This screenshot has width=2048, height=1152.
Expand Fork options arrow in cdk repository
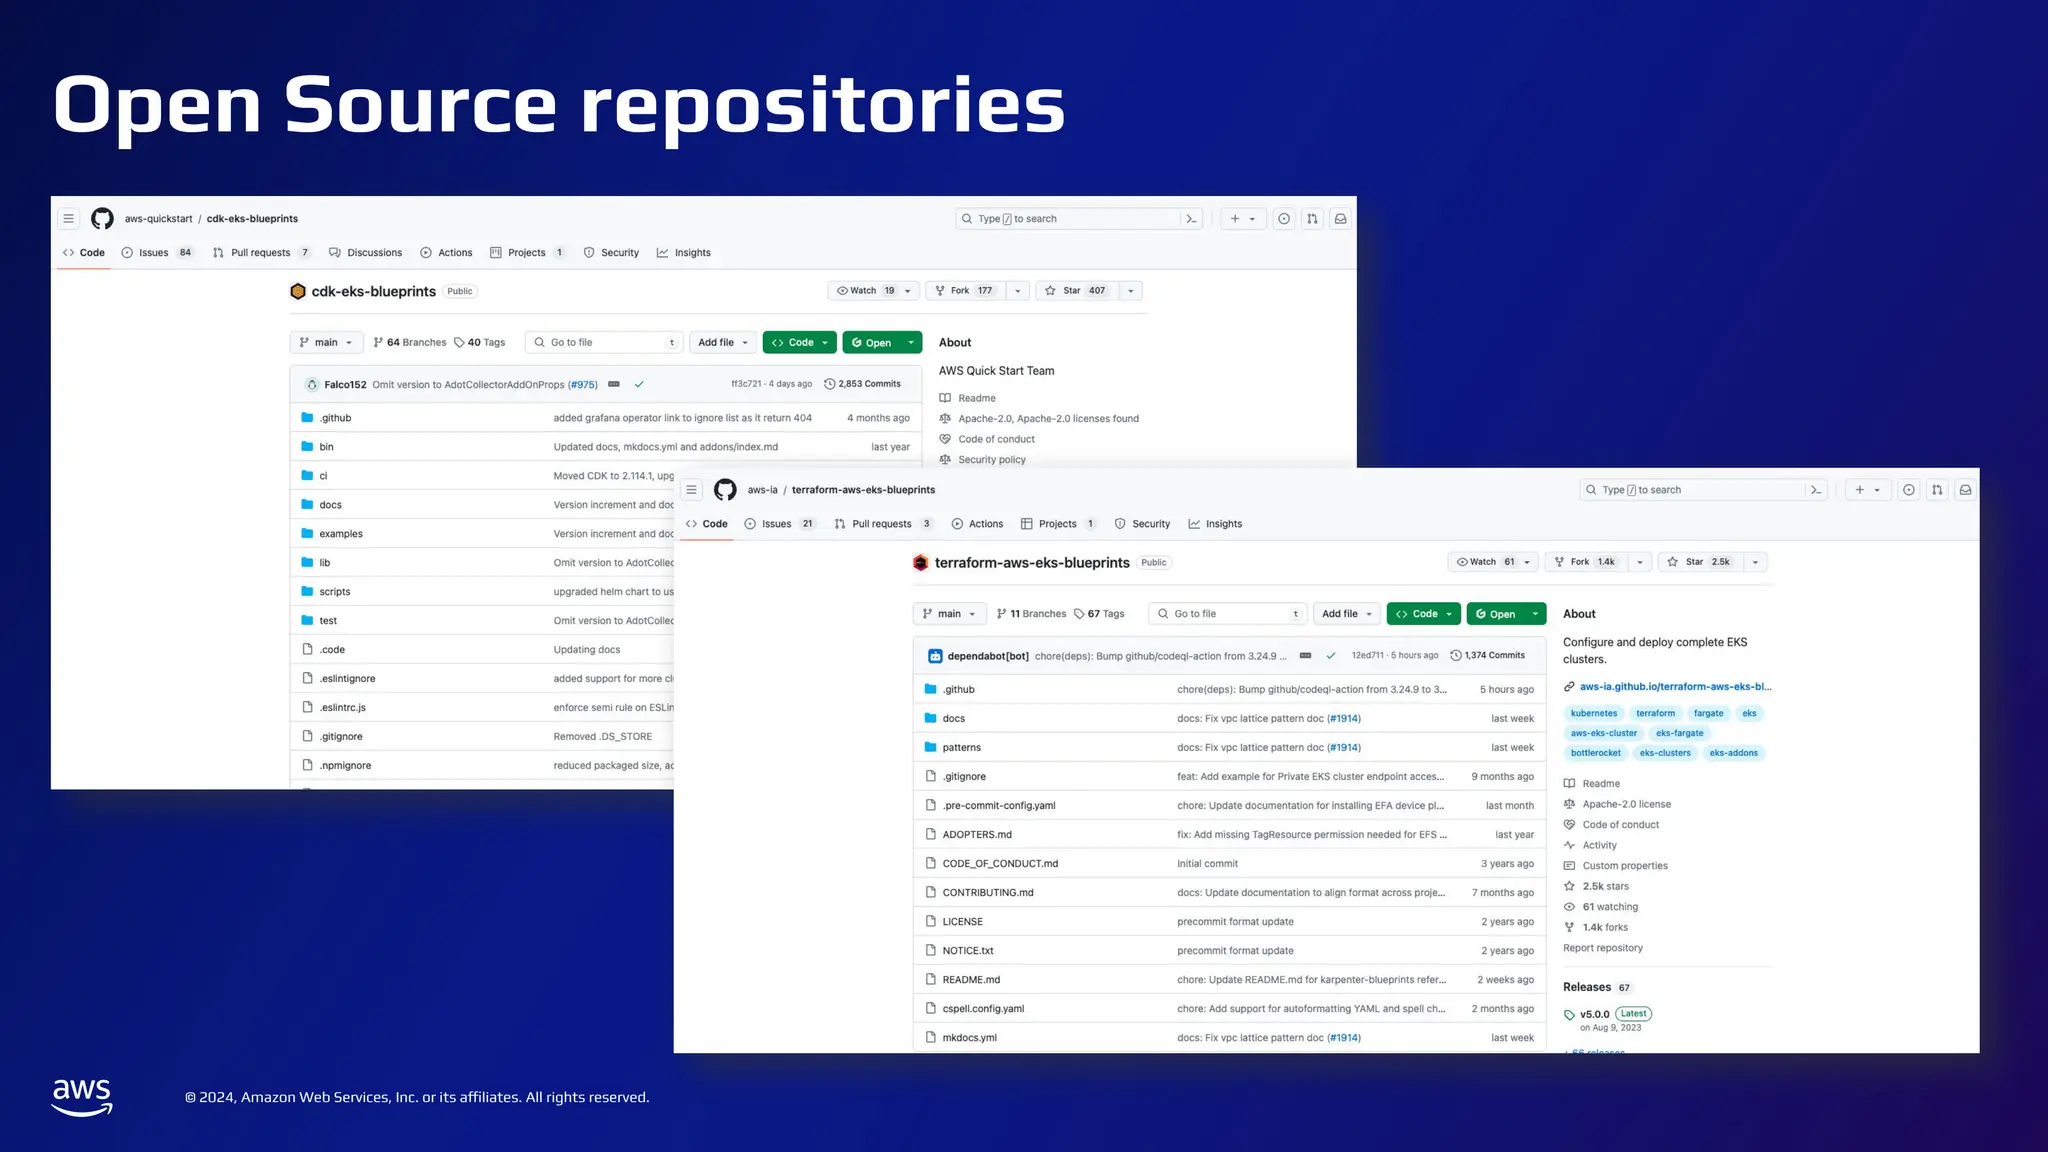pos(1017,291)
